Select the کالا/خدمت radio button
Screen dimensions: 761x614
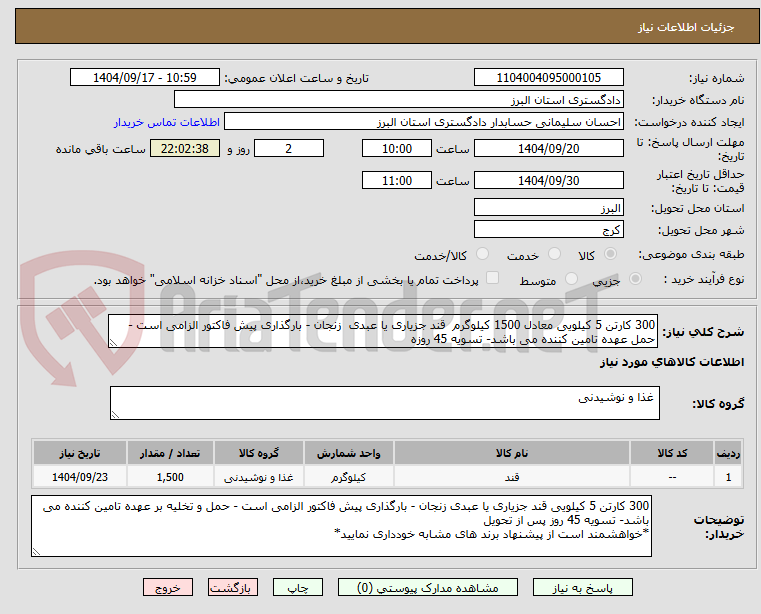482,254
